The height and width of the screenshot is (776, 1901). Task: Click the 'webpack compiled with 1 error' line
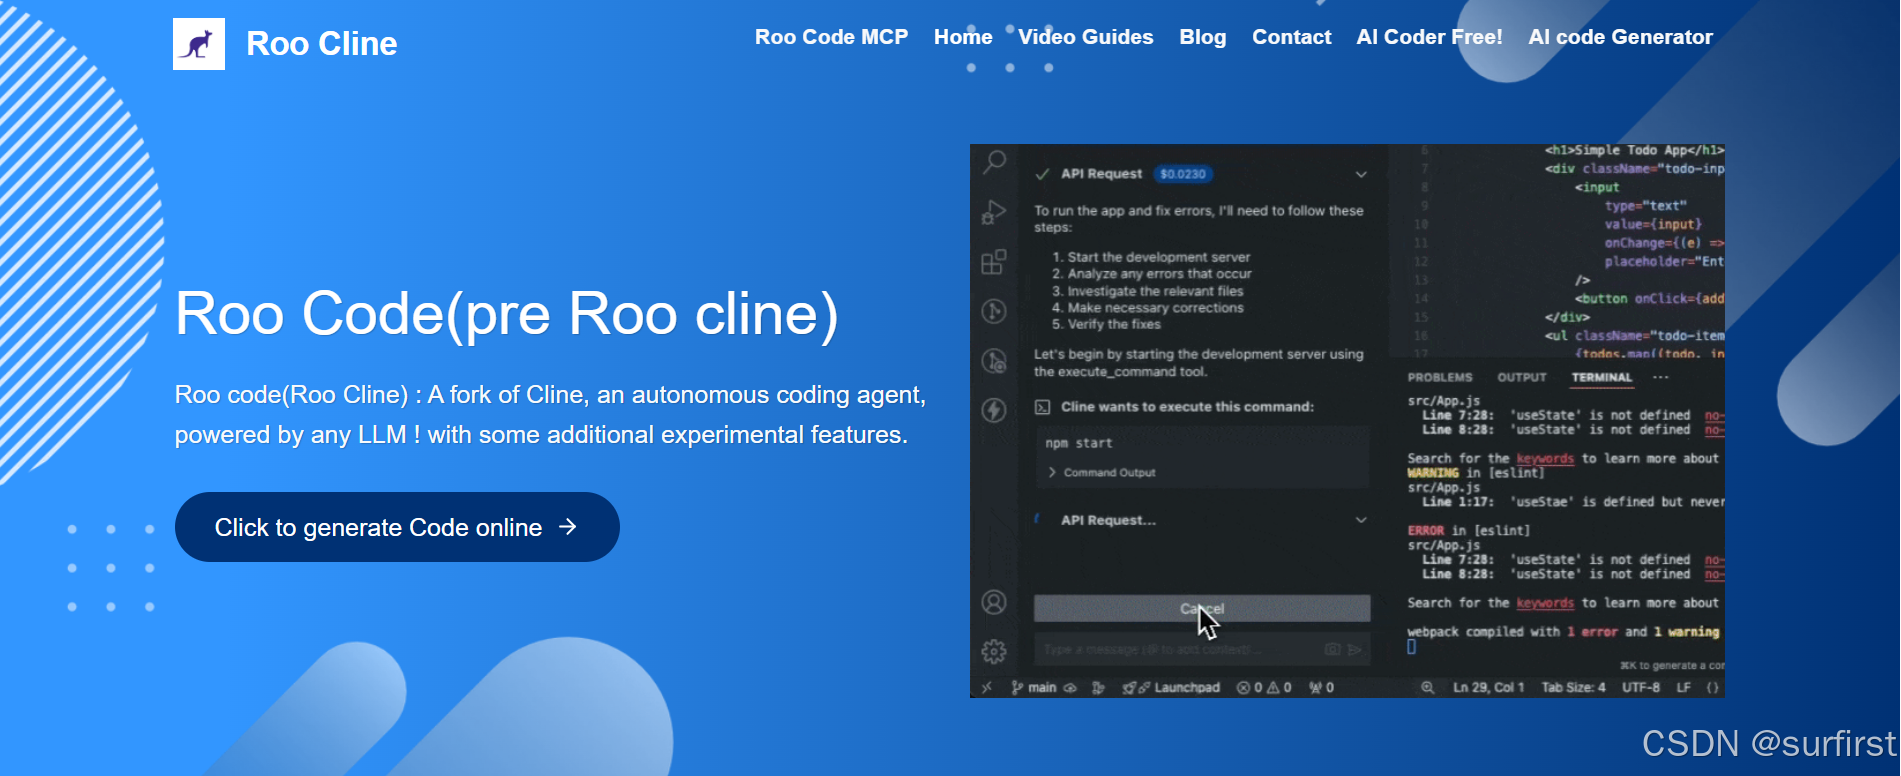1563,632
